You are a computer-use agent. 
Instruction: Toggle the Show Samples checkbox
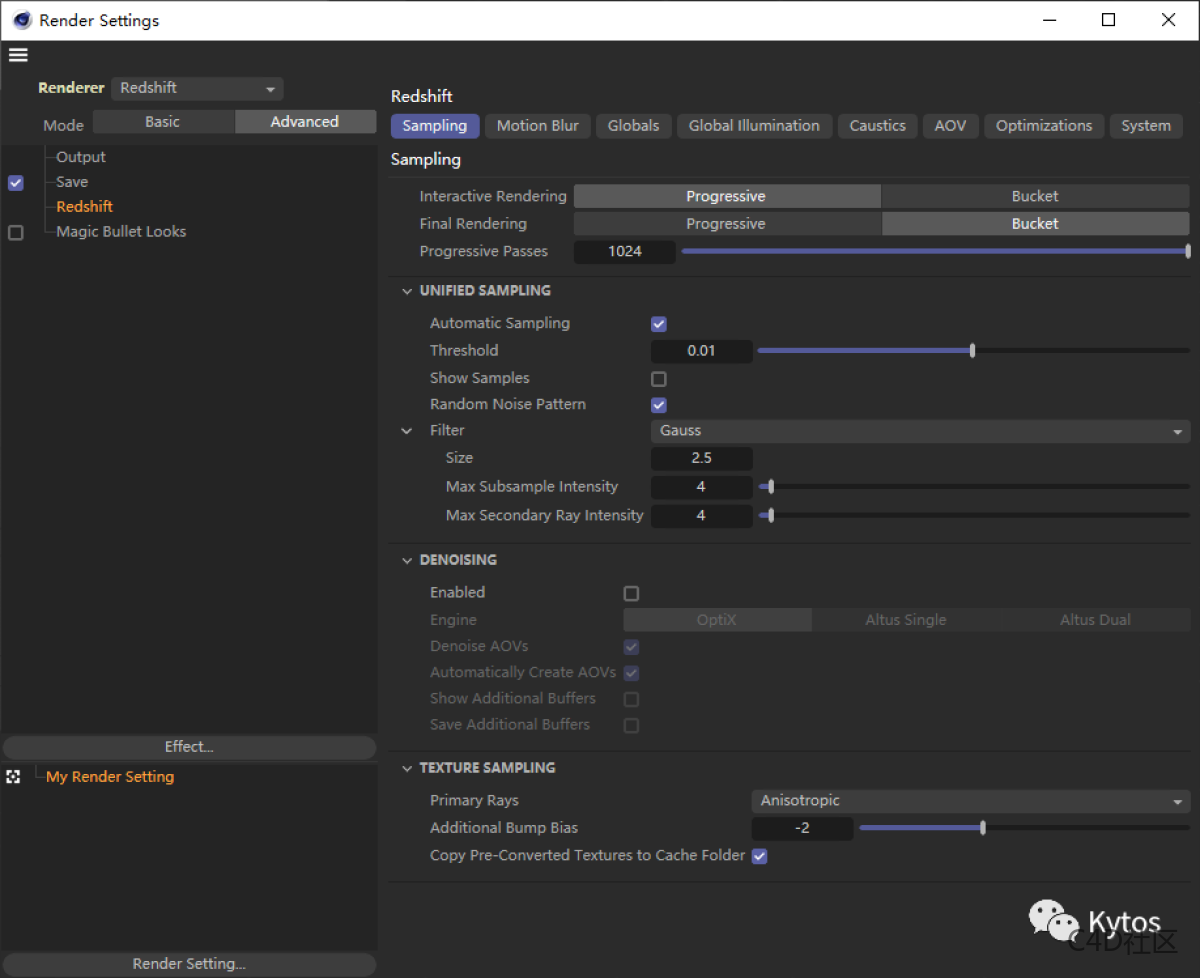coord(658,379)
